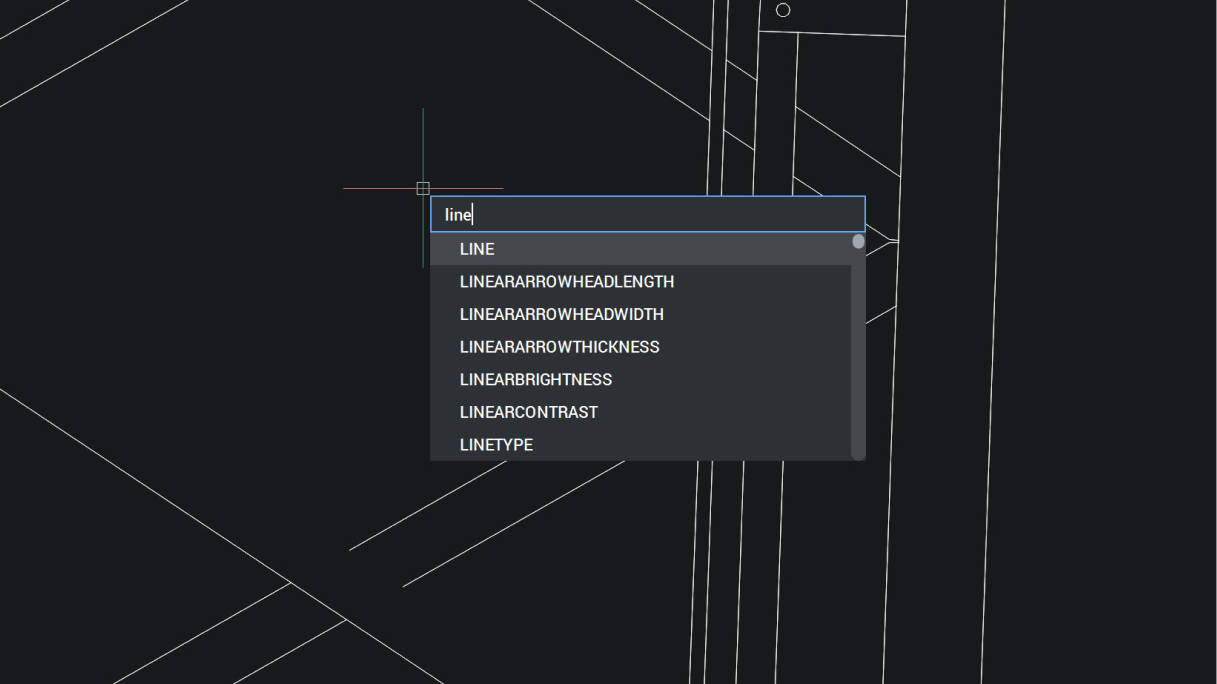Select the LINE command suggestion
1217x684 pixels.
(641, 249)
